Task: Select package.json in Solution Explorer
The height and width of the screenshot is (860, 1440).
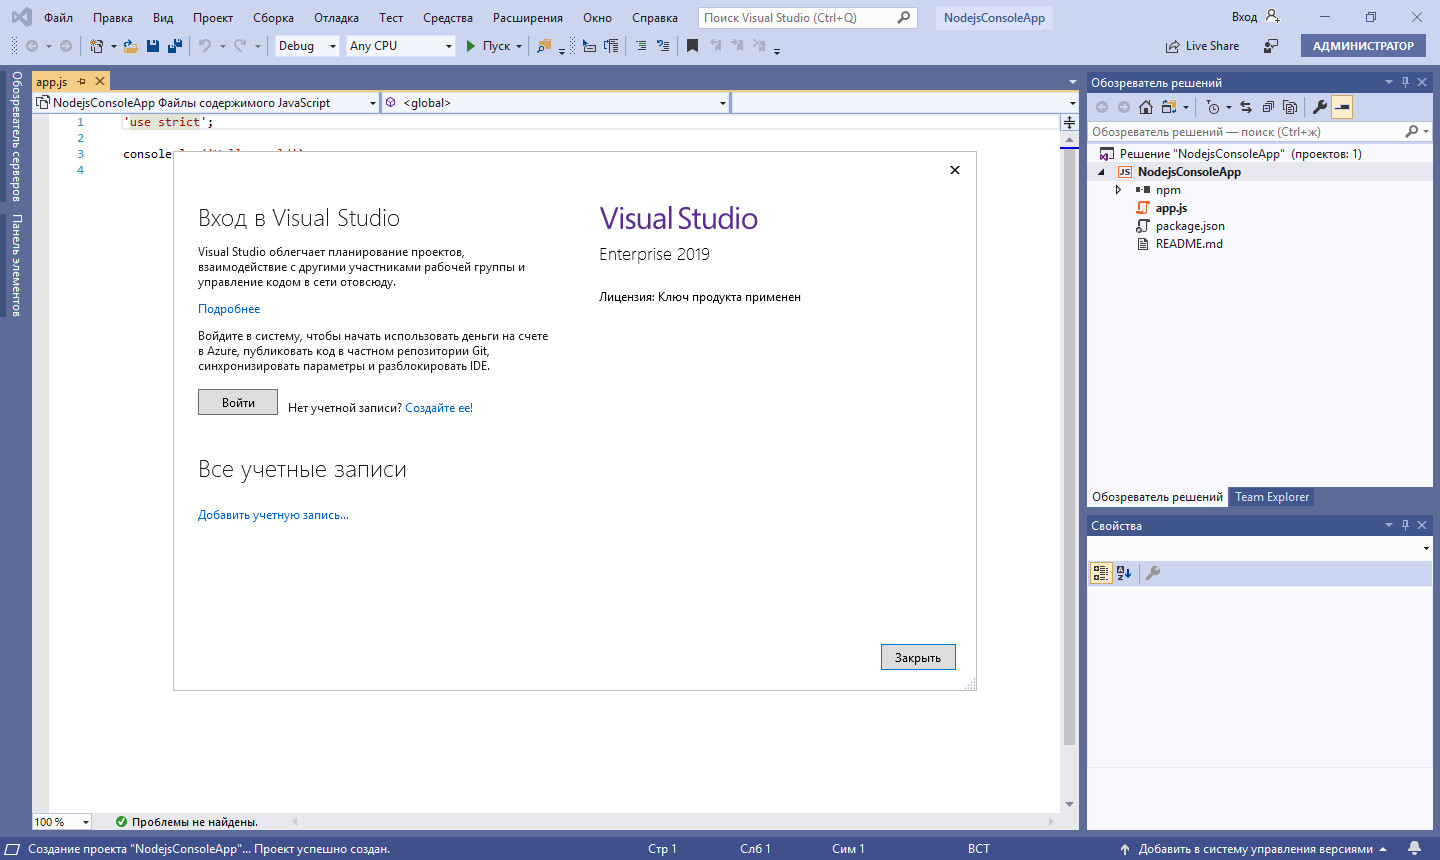Action: point(1190,226)
